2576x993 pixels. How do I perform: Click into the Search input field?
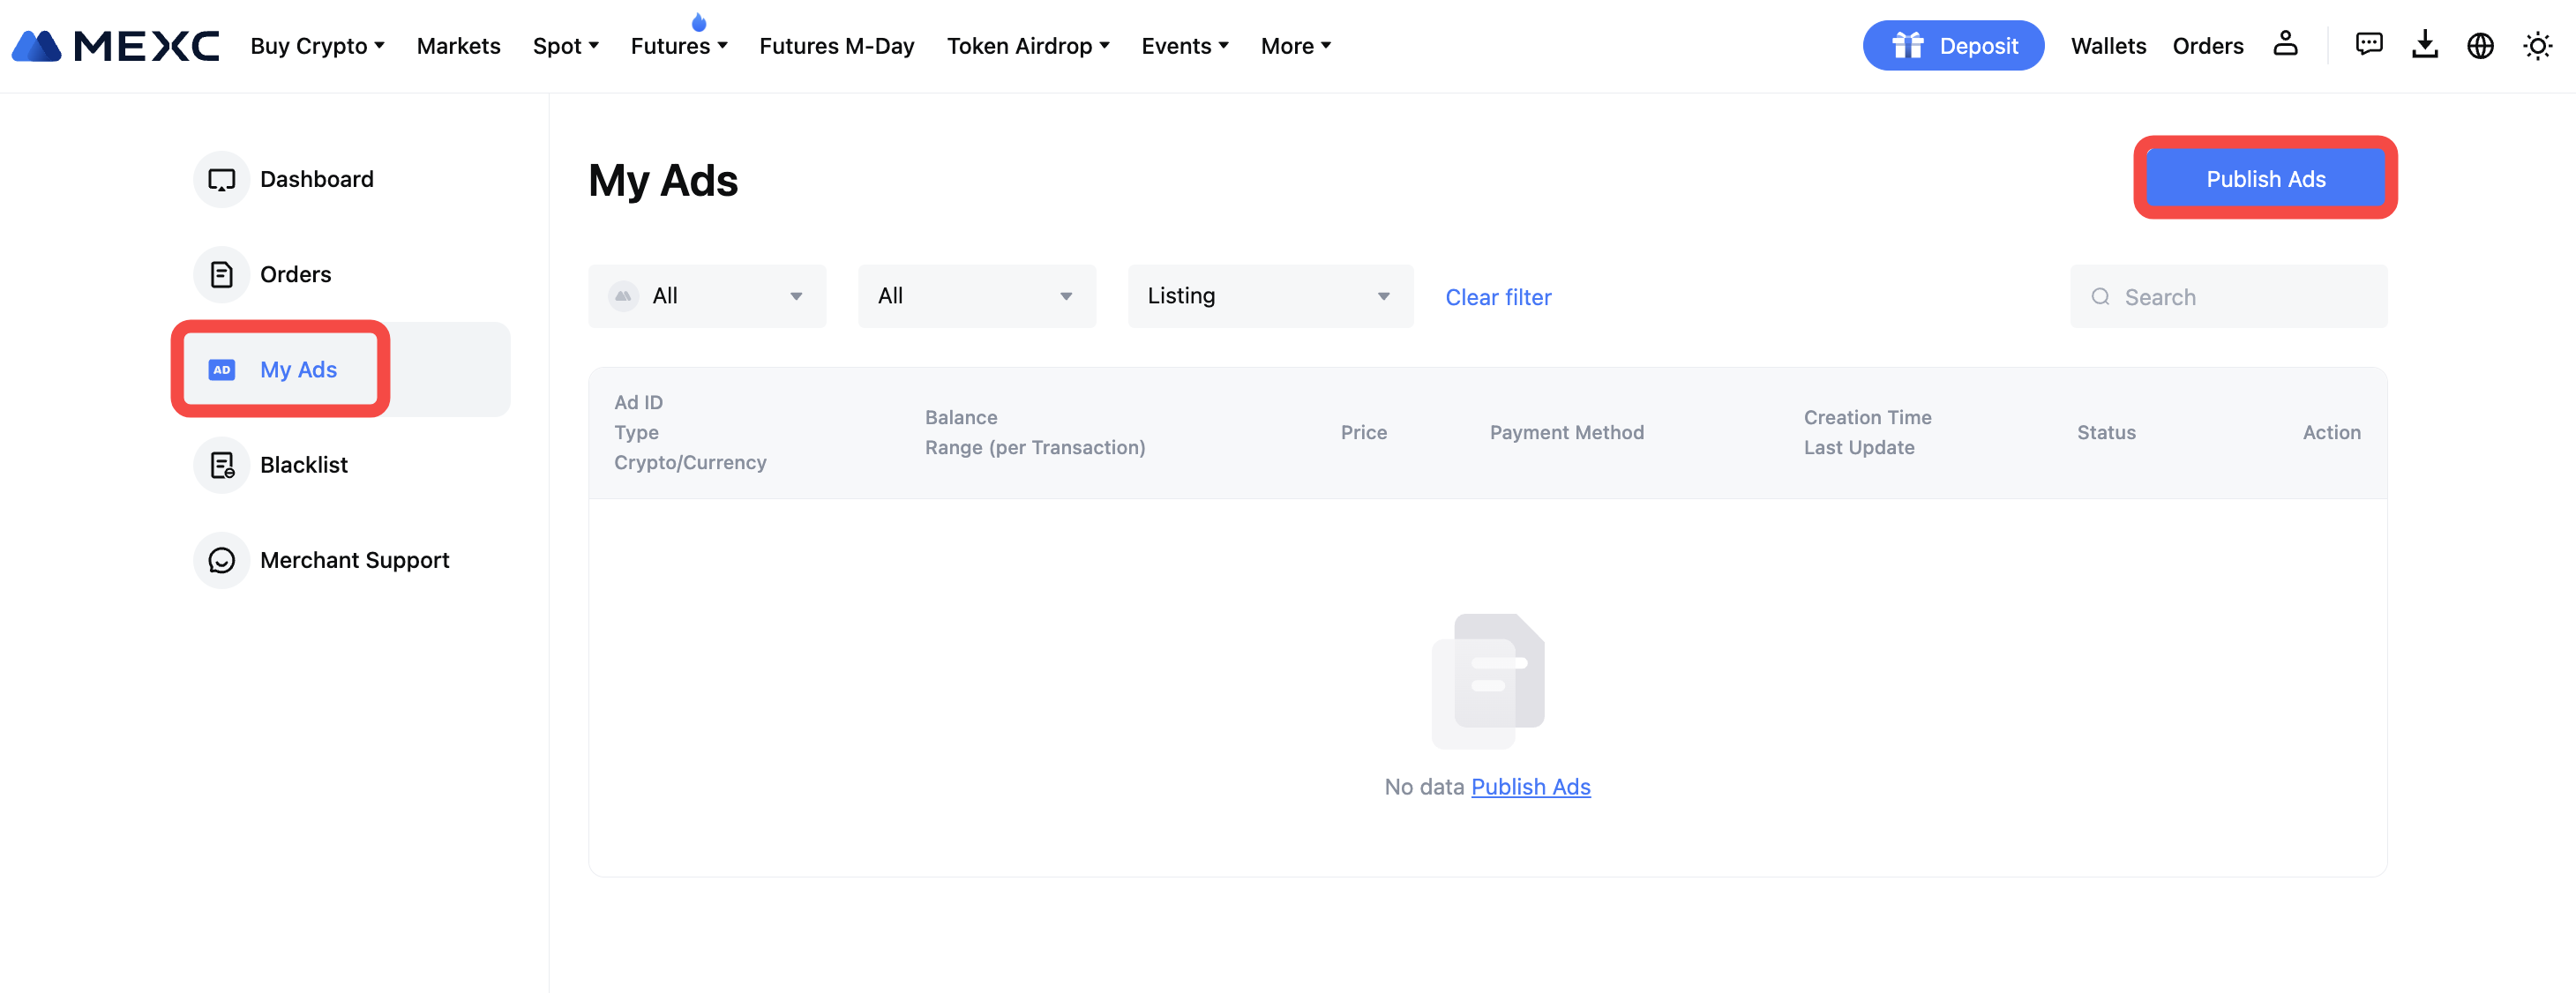click(2228, 297)
